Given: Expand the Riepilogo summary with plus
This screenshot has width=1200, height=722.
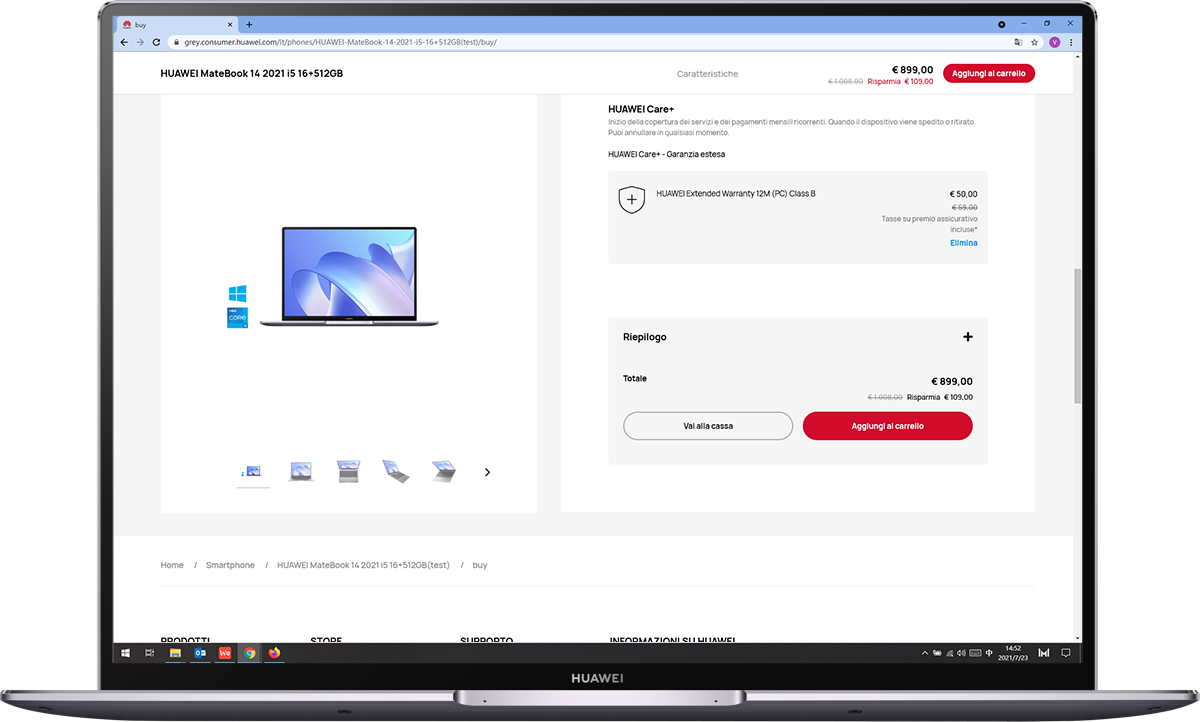Looking at the screenshot, I should (967, 337).
